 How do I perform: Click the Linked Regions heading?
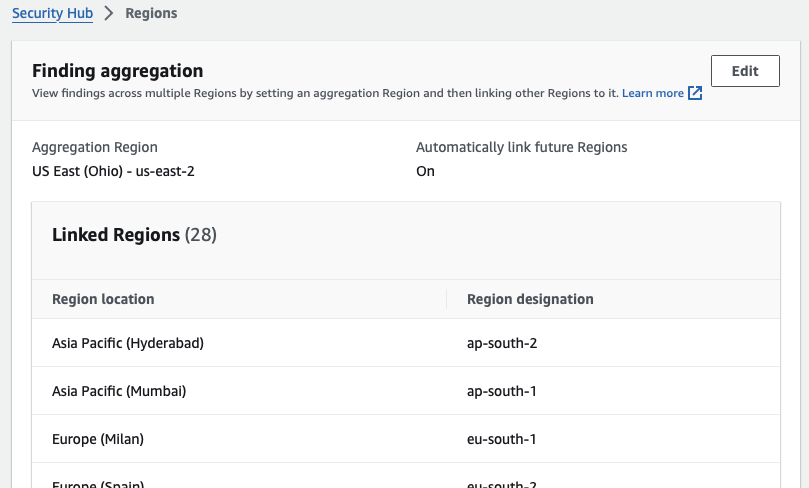click(116, 235)
